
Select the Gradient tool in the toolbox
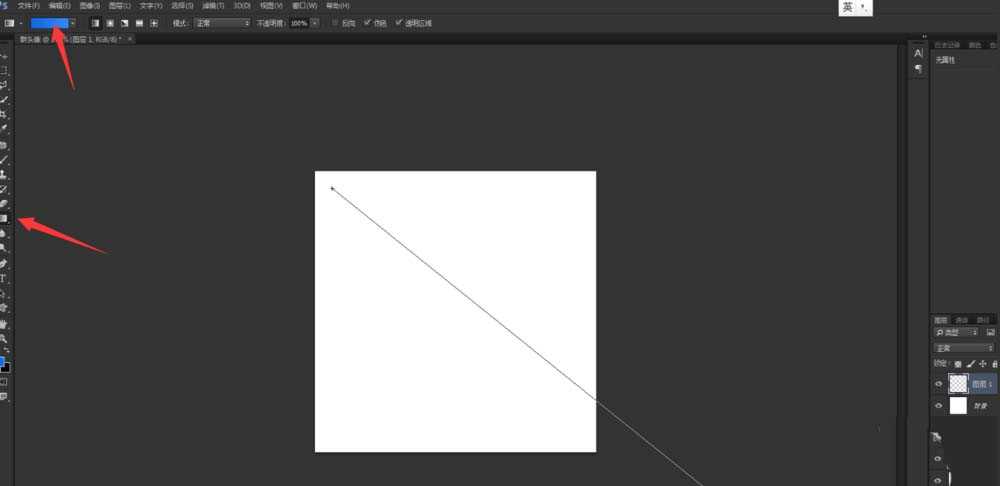[4, 218]
